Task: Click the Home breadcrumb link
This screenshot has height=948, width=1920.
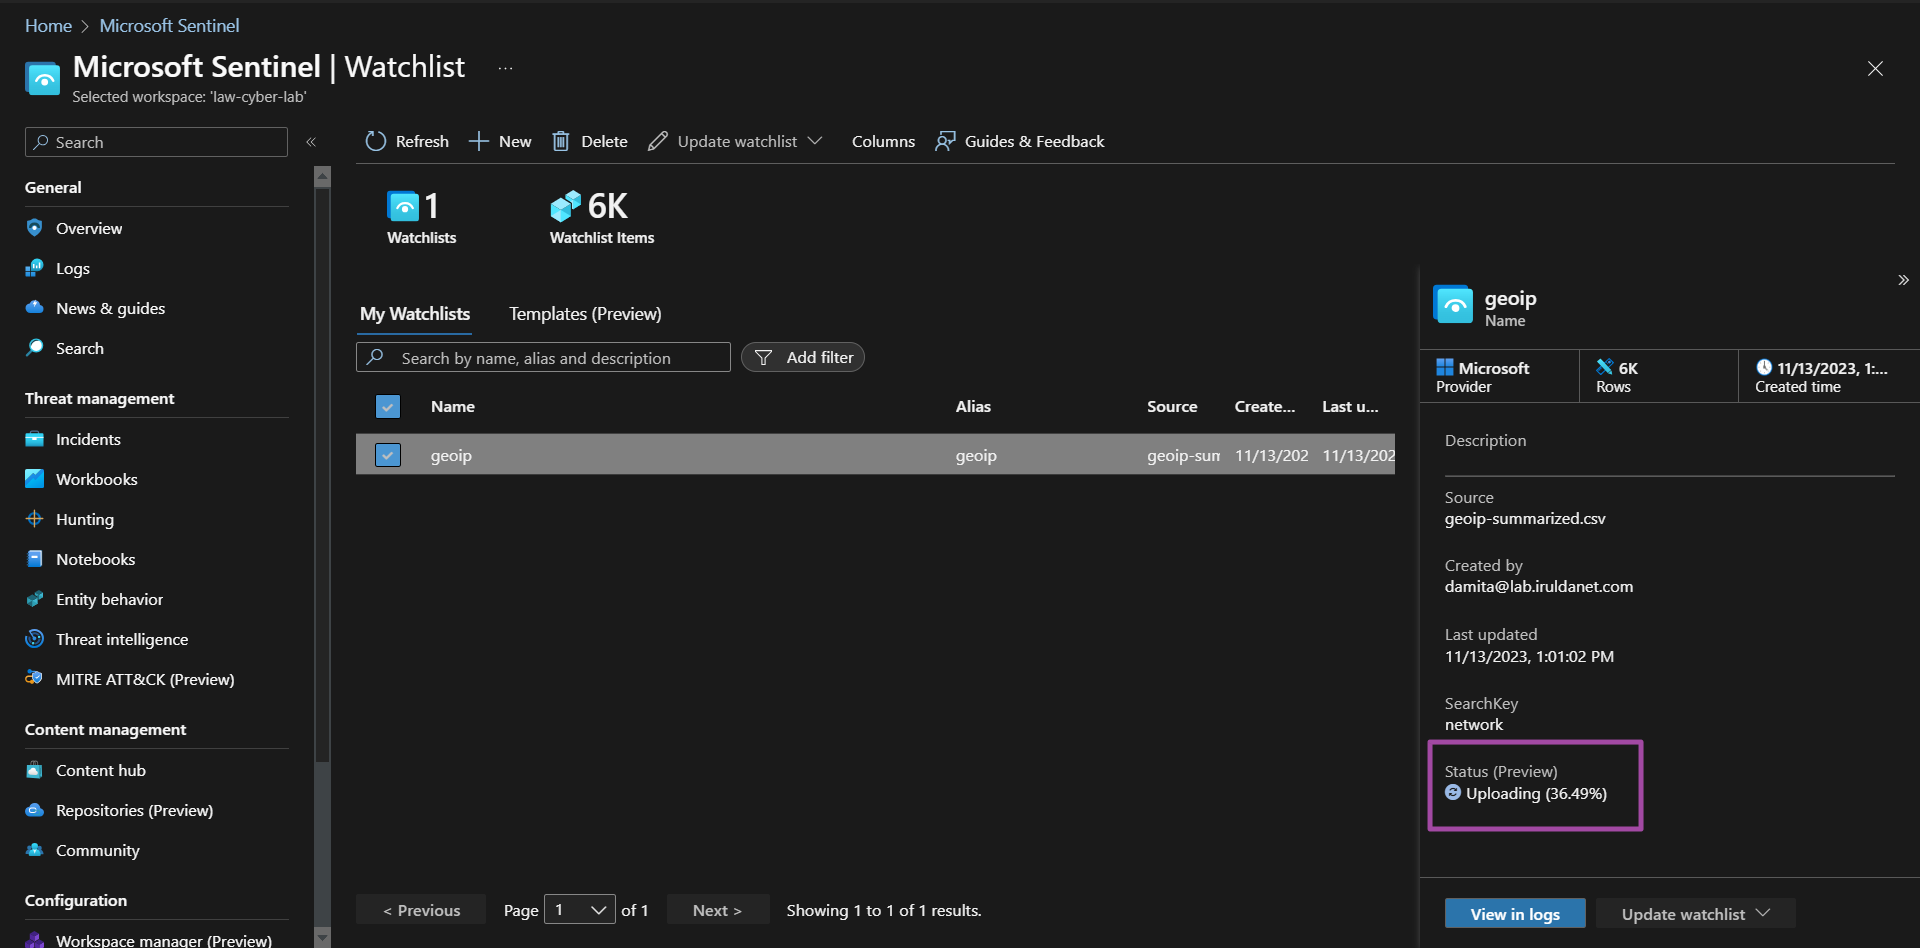Action: tap(48, 26)
